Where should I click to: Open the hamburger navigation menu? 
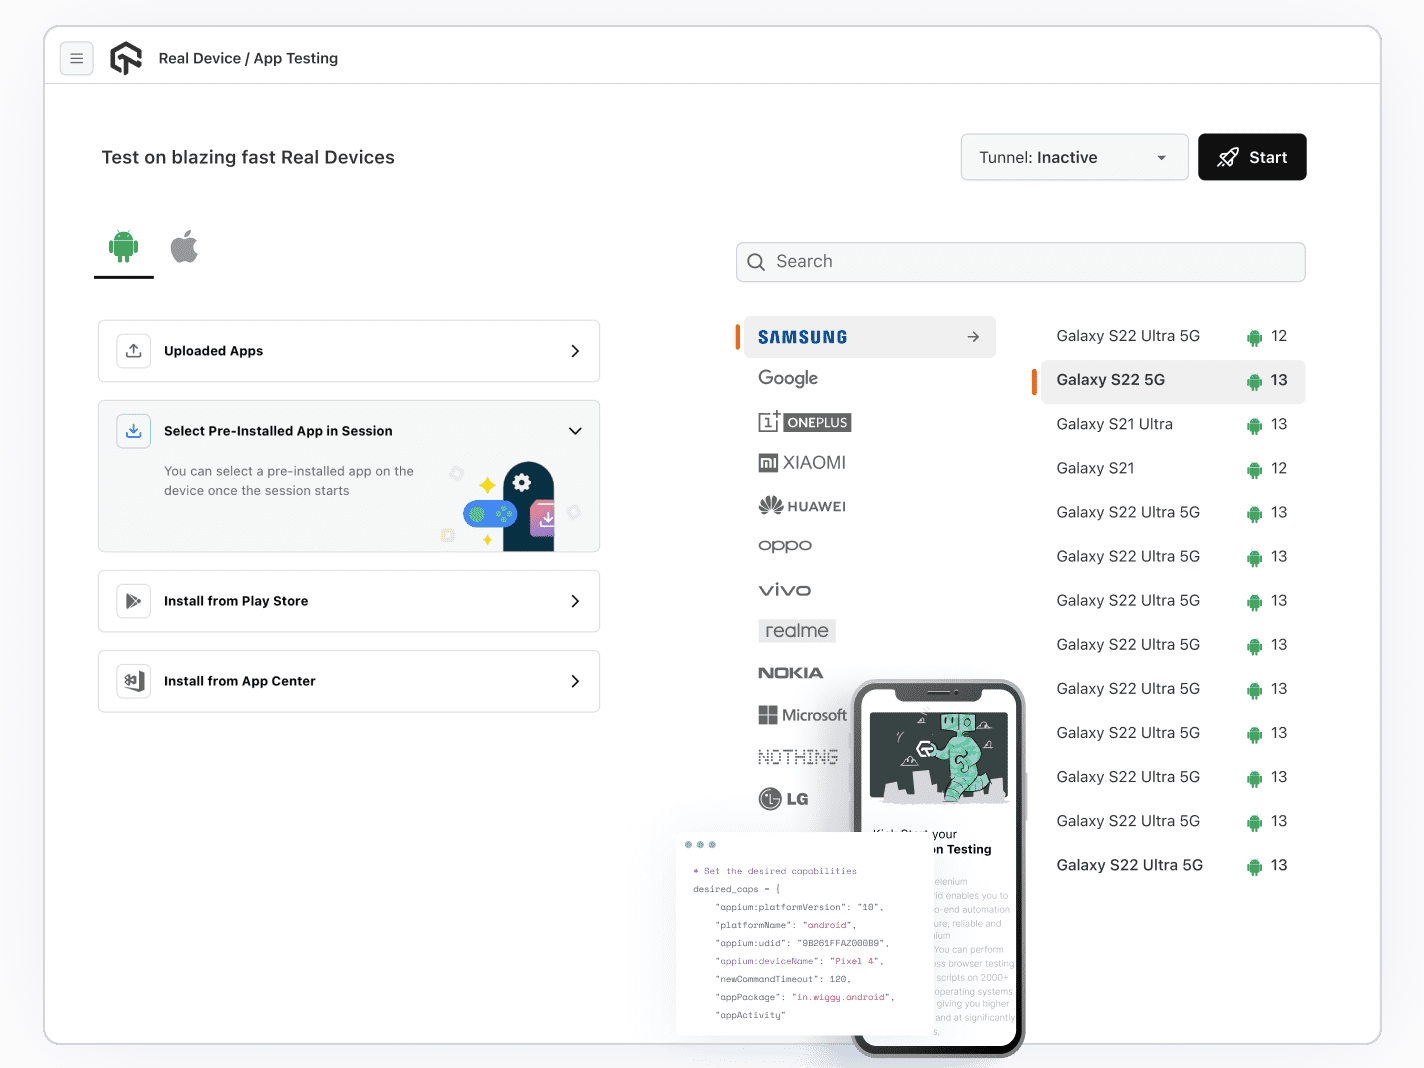[x=77, y=58]
